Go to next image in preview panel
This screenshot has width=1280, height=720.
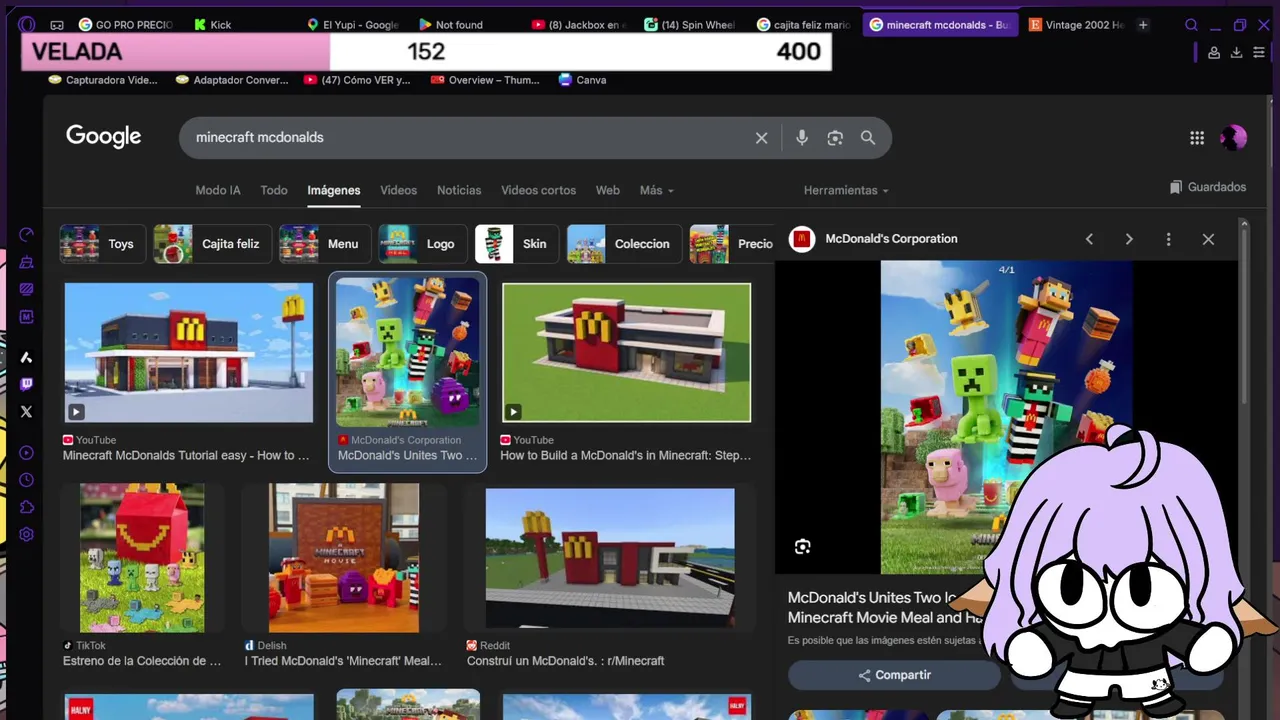[1129, 239]
